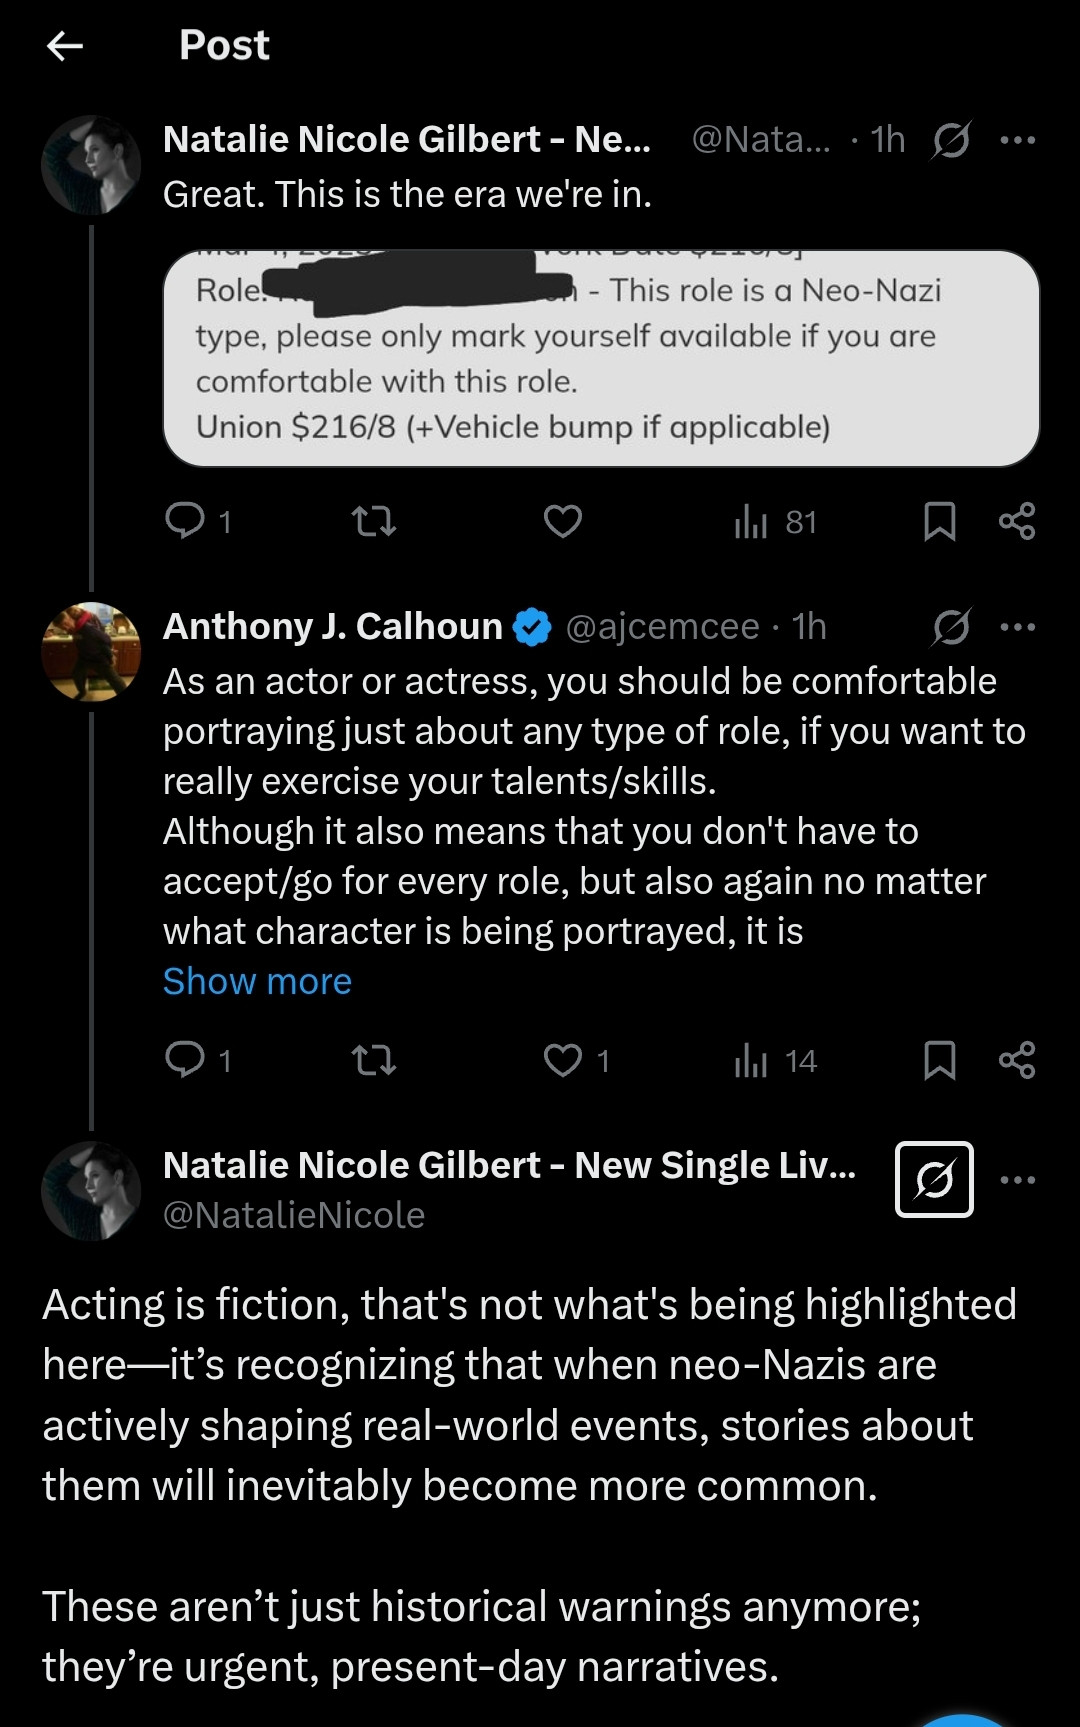The image size is (1080, 1727).
Task: View analytics showing 81 views
Action: (x=776, y=521)
